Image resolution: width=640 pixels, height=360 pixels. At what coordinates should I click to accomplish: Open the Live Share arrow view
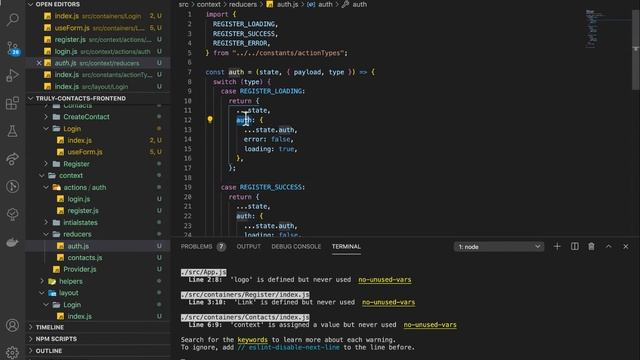pos(12,159)
